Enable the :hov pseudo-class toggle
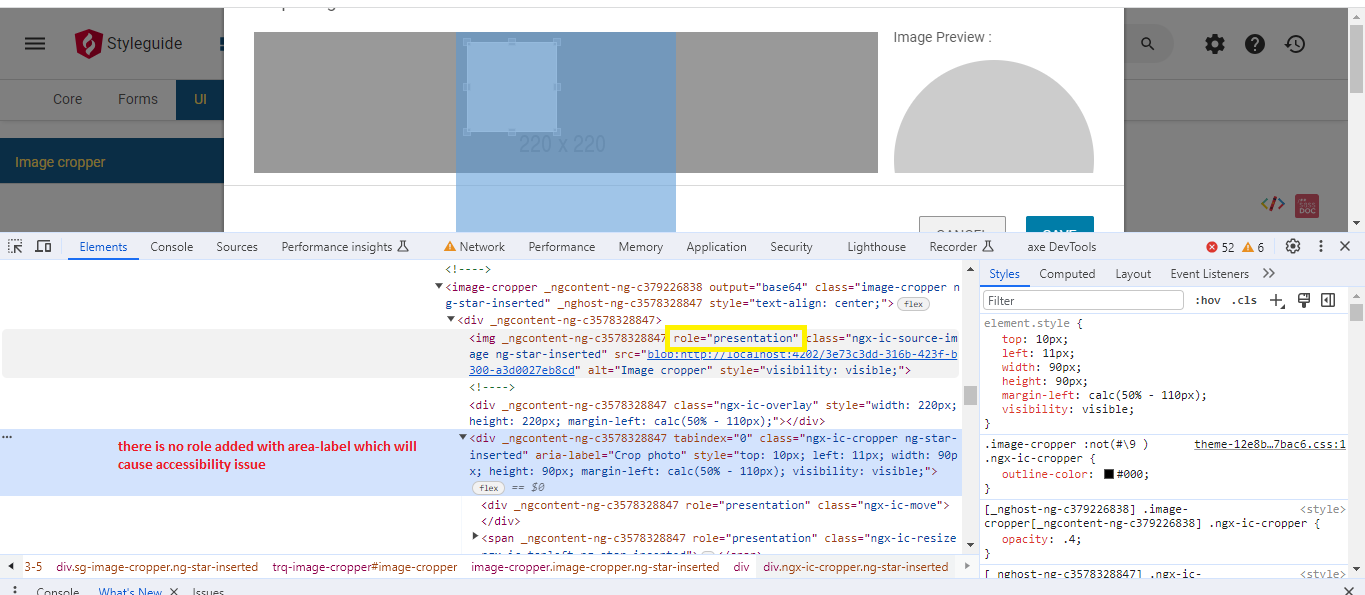1365x595 pixels. pyautogui.click(x=1208, y=300)
